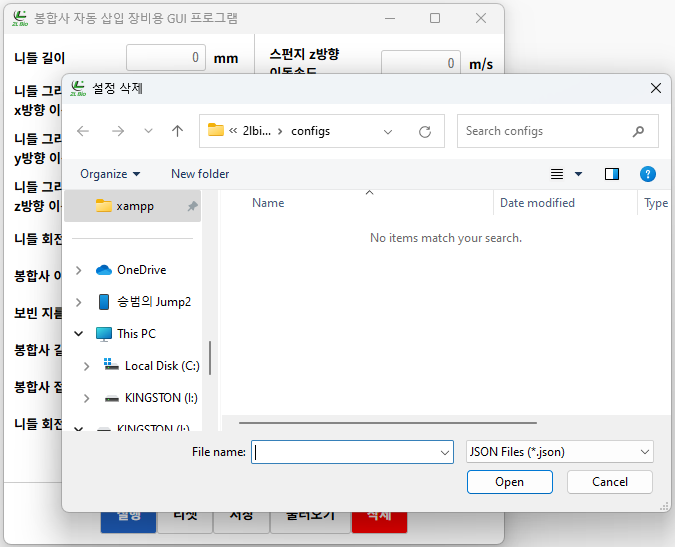Open the Recent locations dropdown chevron
Viewport: 675px width, 547px height.
pyautogui.click(x=148, y=131)
